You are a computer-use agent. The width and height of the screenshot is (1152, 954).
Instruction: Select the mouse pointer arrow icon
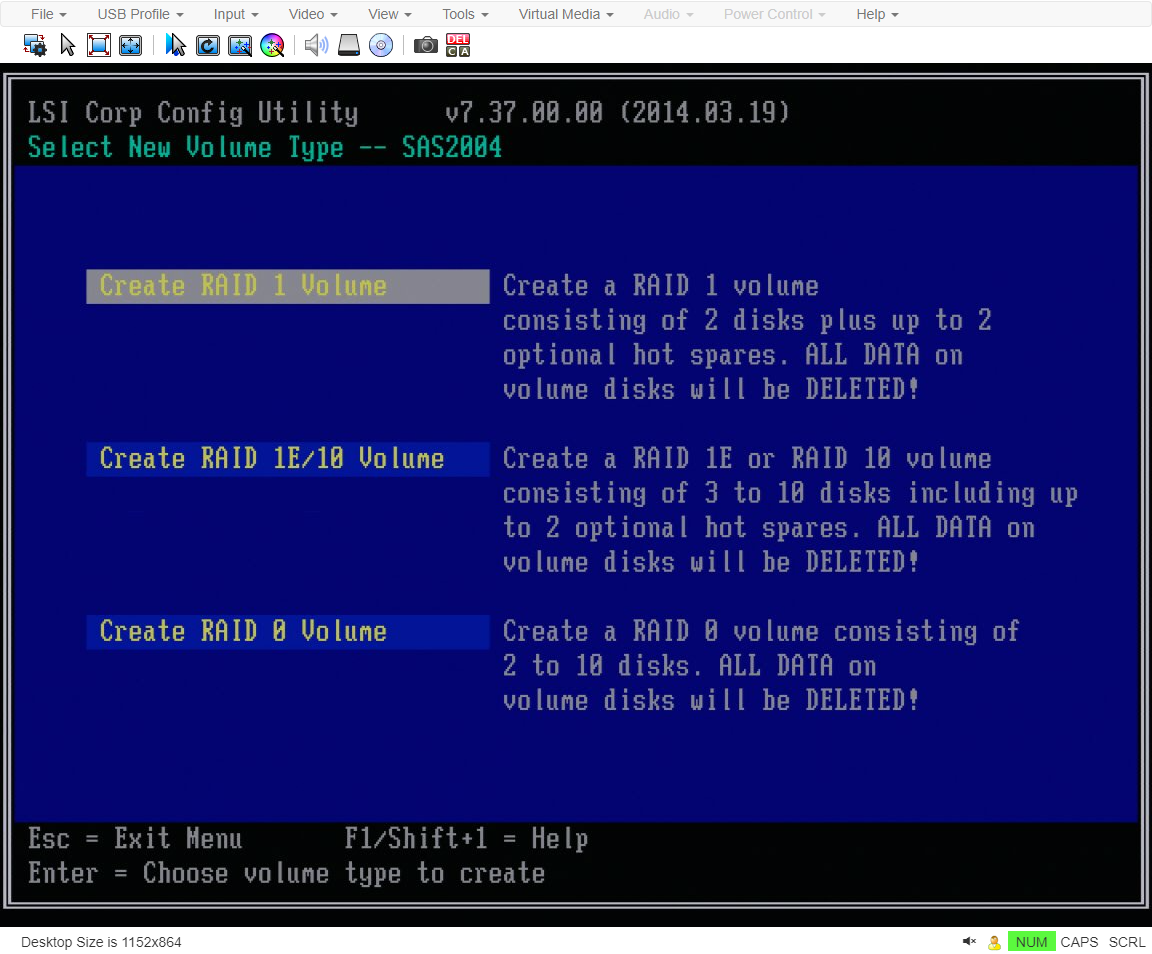pos(68,46)
